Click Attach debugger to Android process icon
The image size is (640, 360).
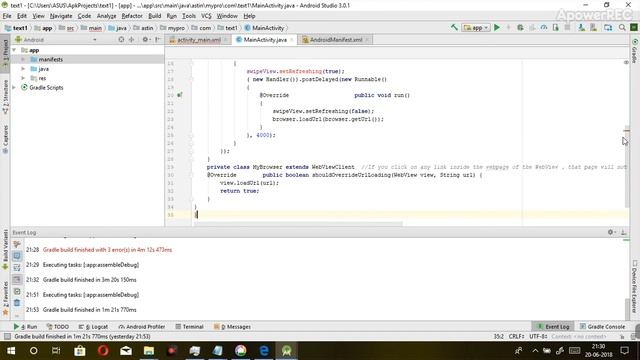point(556,27)
